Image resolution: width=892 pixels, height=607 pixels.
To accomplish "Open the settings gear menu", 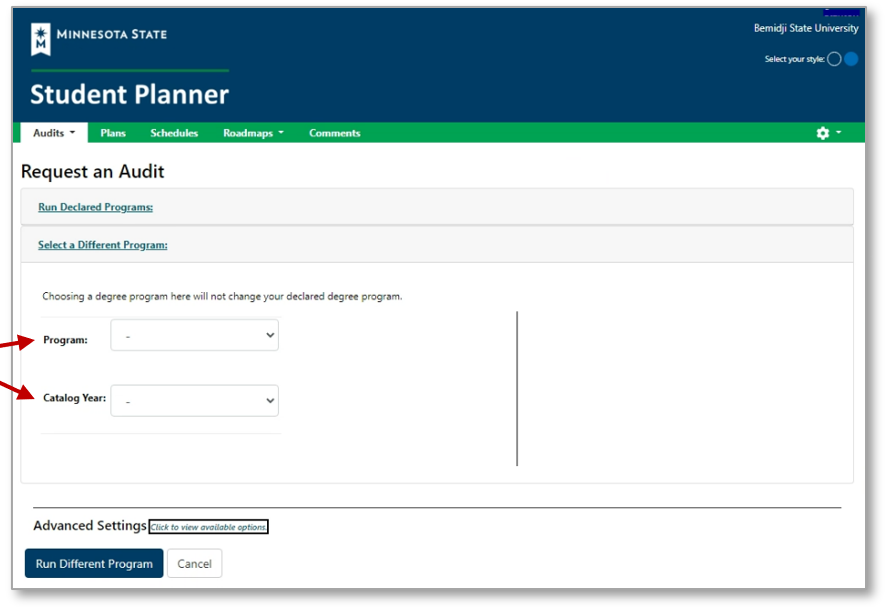I will tap(823, 133).
